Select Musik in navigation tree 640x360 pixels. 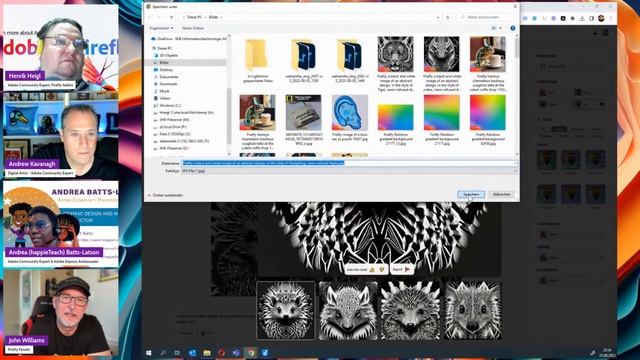[162, 91]
